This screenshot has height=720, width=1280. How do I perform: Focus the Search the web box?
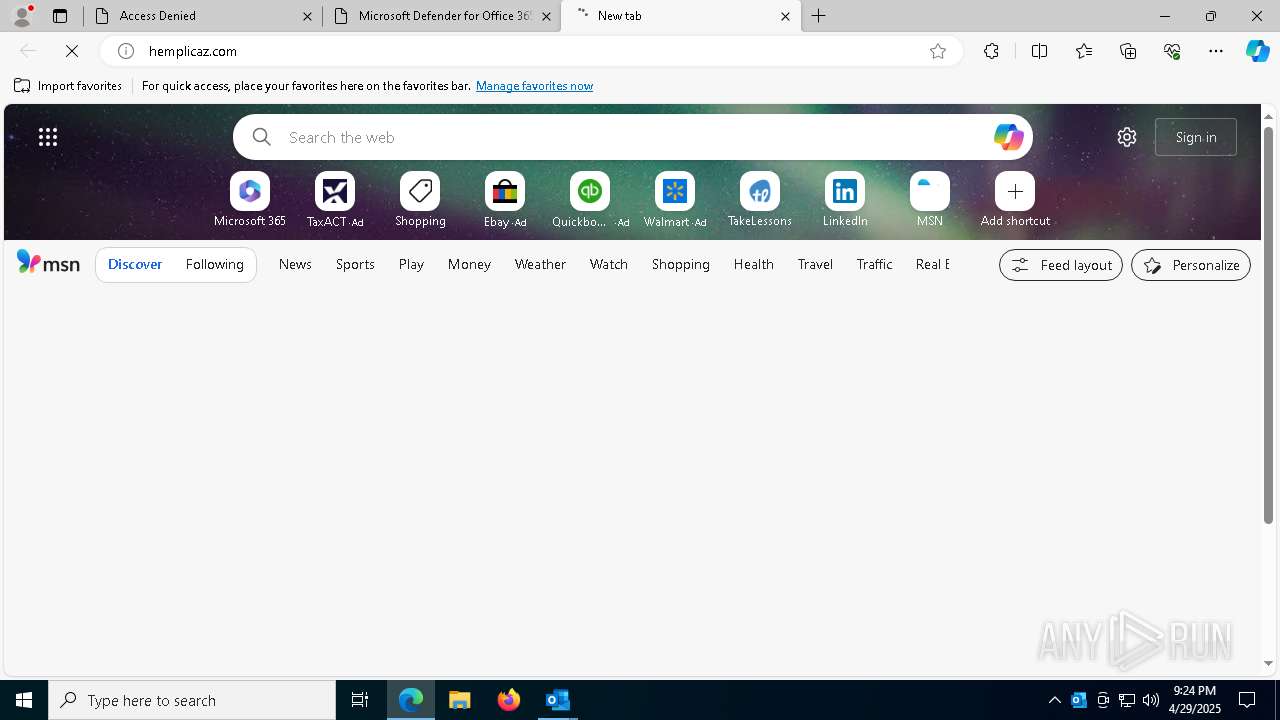coord(632,137)
